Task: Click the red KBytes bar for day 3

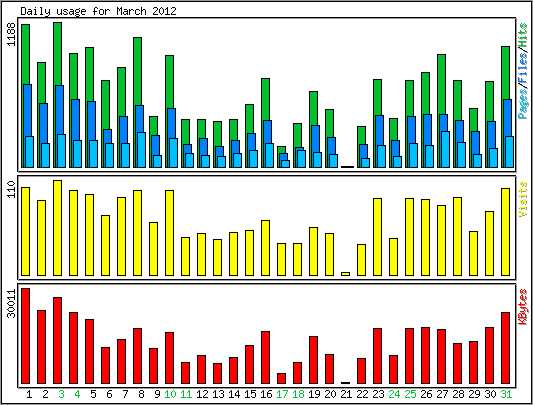Action: pyautogui.click(x=57, y=340)
